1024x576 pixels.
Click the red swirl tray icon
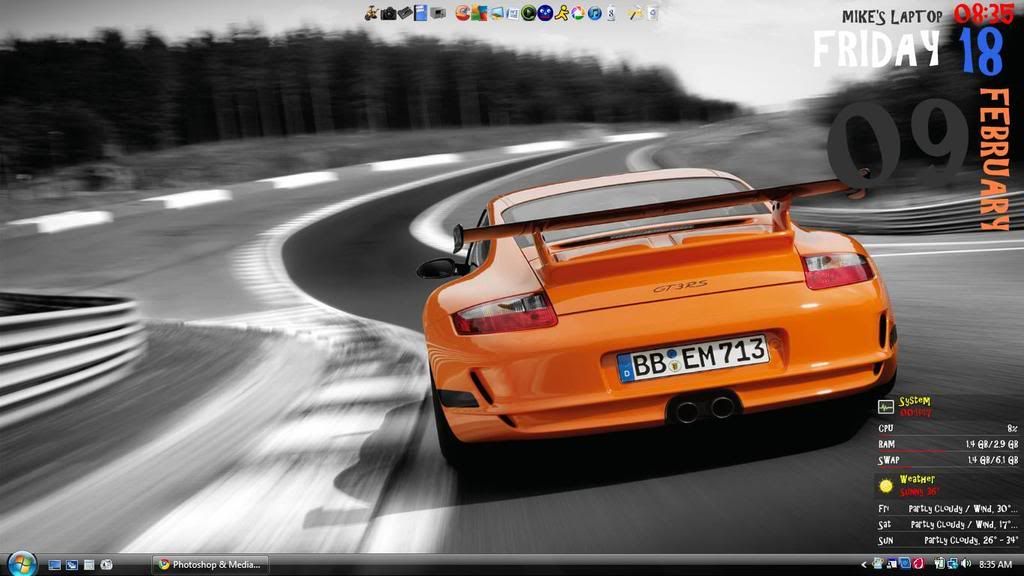[918, 564]
